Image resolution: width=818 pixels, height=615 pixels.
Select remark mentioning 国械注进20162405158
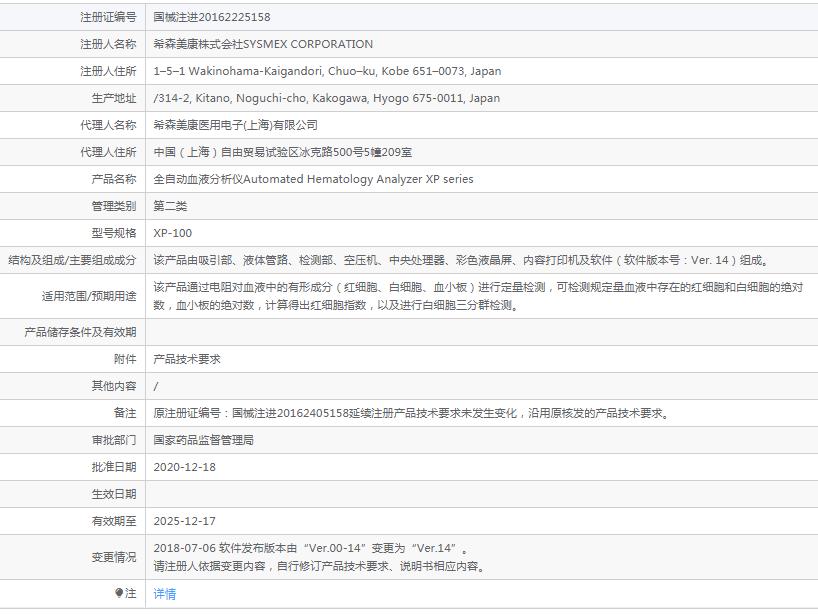[412, 413]
